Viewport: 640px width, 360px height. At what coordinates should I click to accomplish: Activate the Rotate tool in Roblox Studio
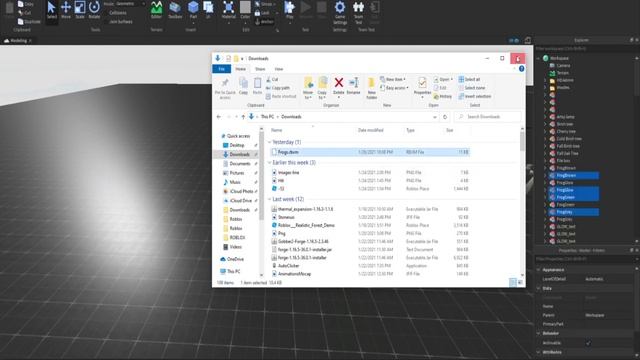(x=94, y=10)
